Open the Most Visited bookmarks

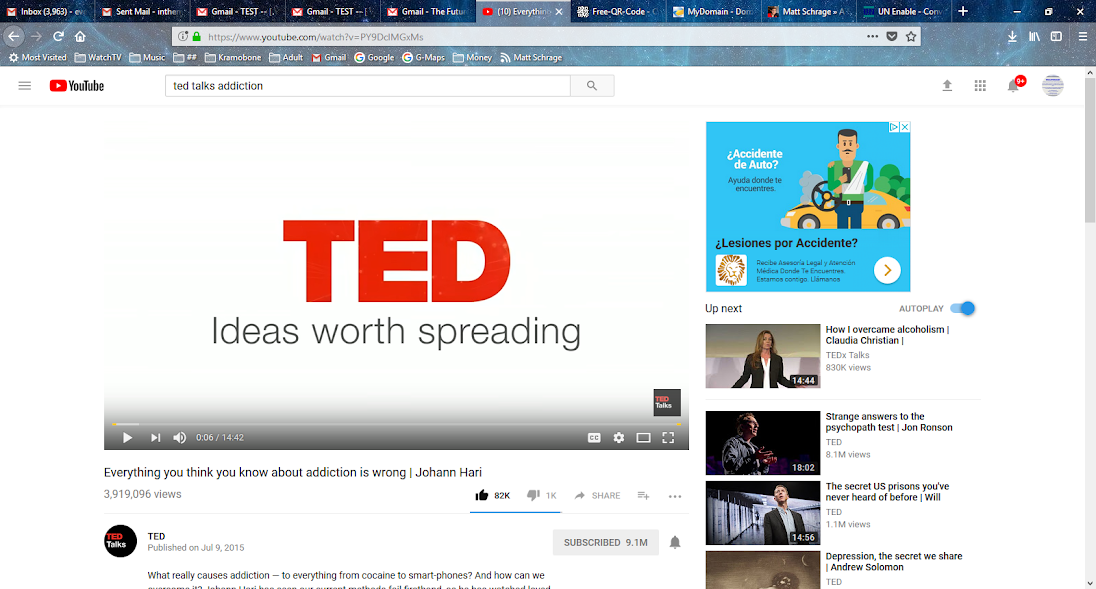click(x=37, y=57)
